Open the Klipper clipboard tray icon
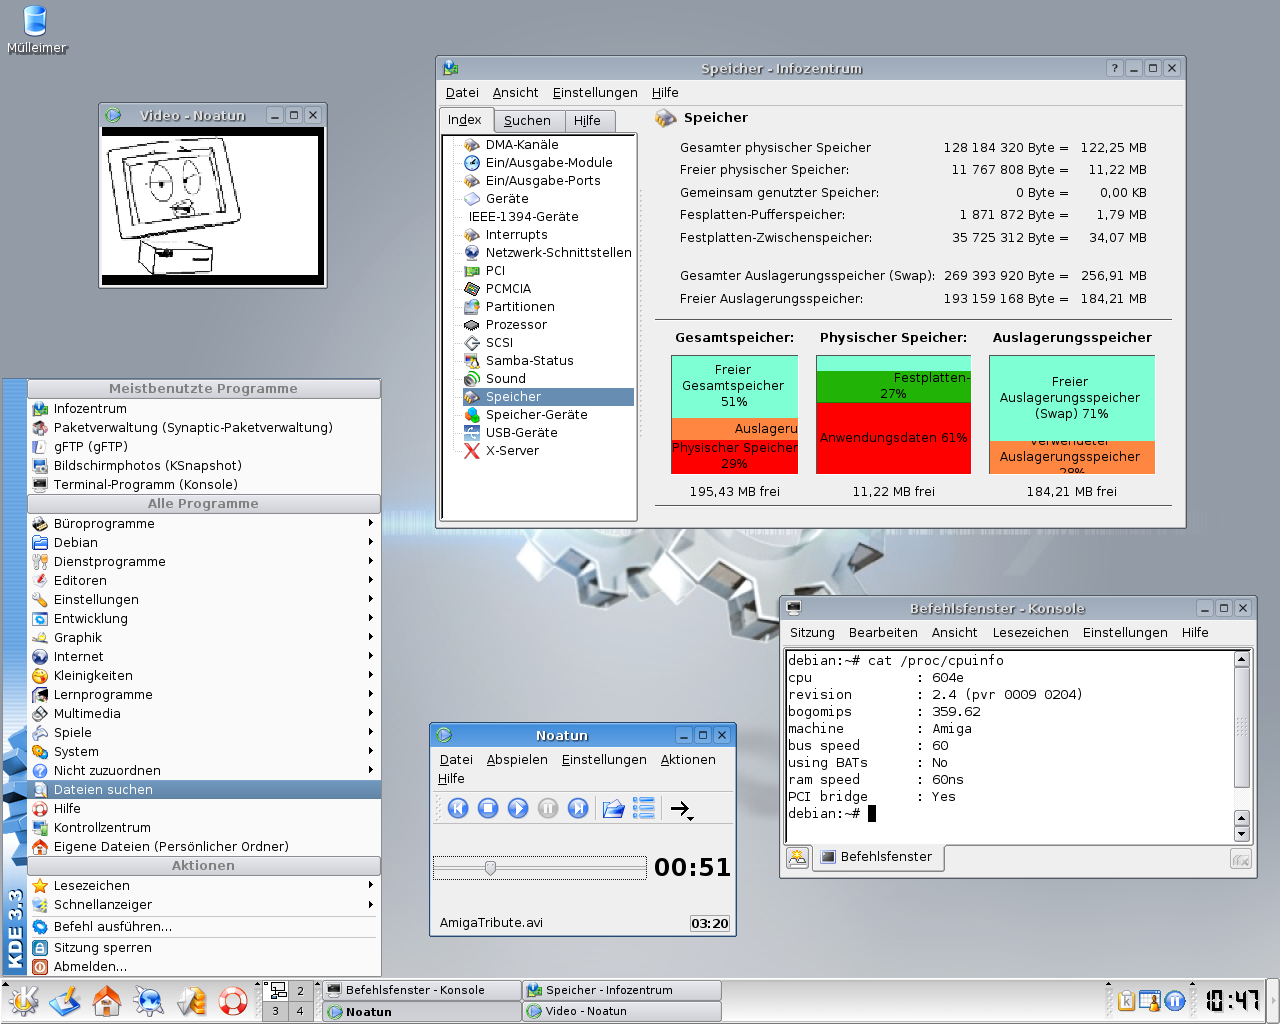1280x1024 pixels. coord(1126,1000)
